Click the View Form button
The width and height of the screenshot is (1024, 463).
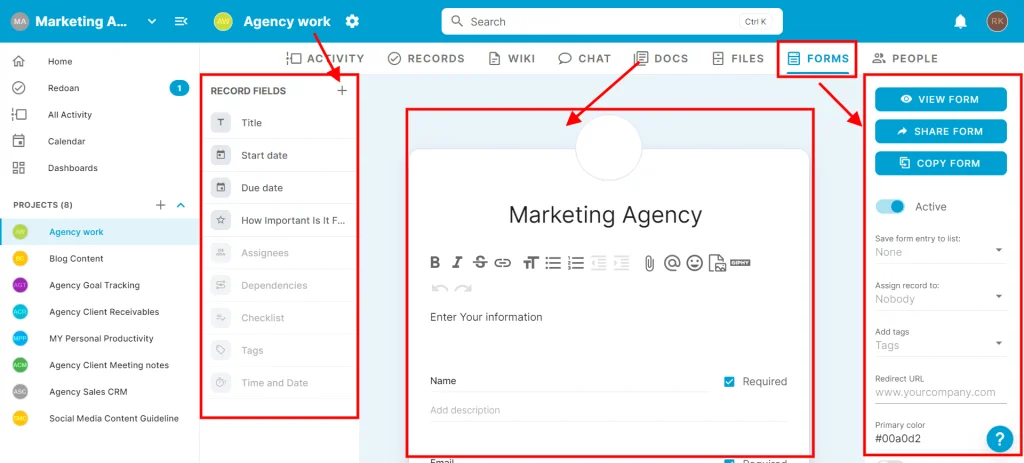940,99
